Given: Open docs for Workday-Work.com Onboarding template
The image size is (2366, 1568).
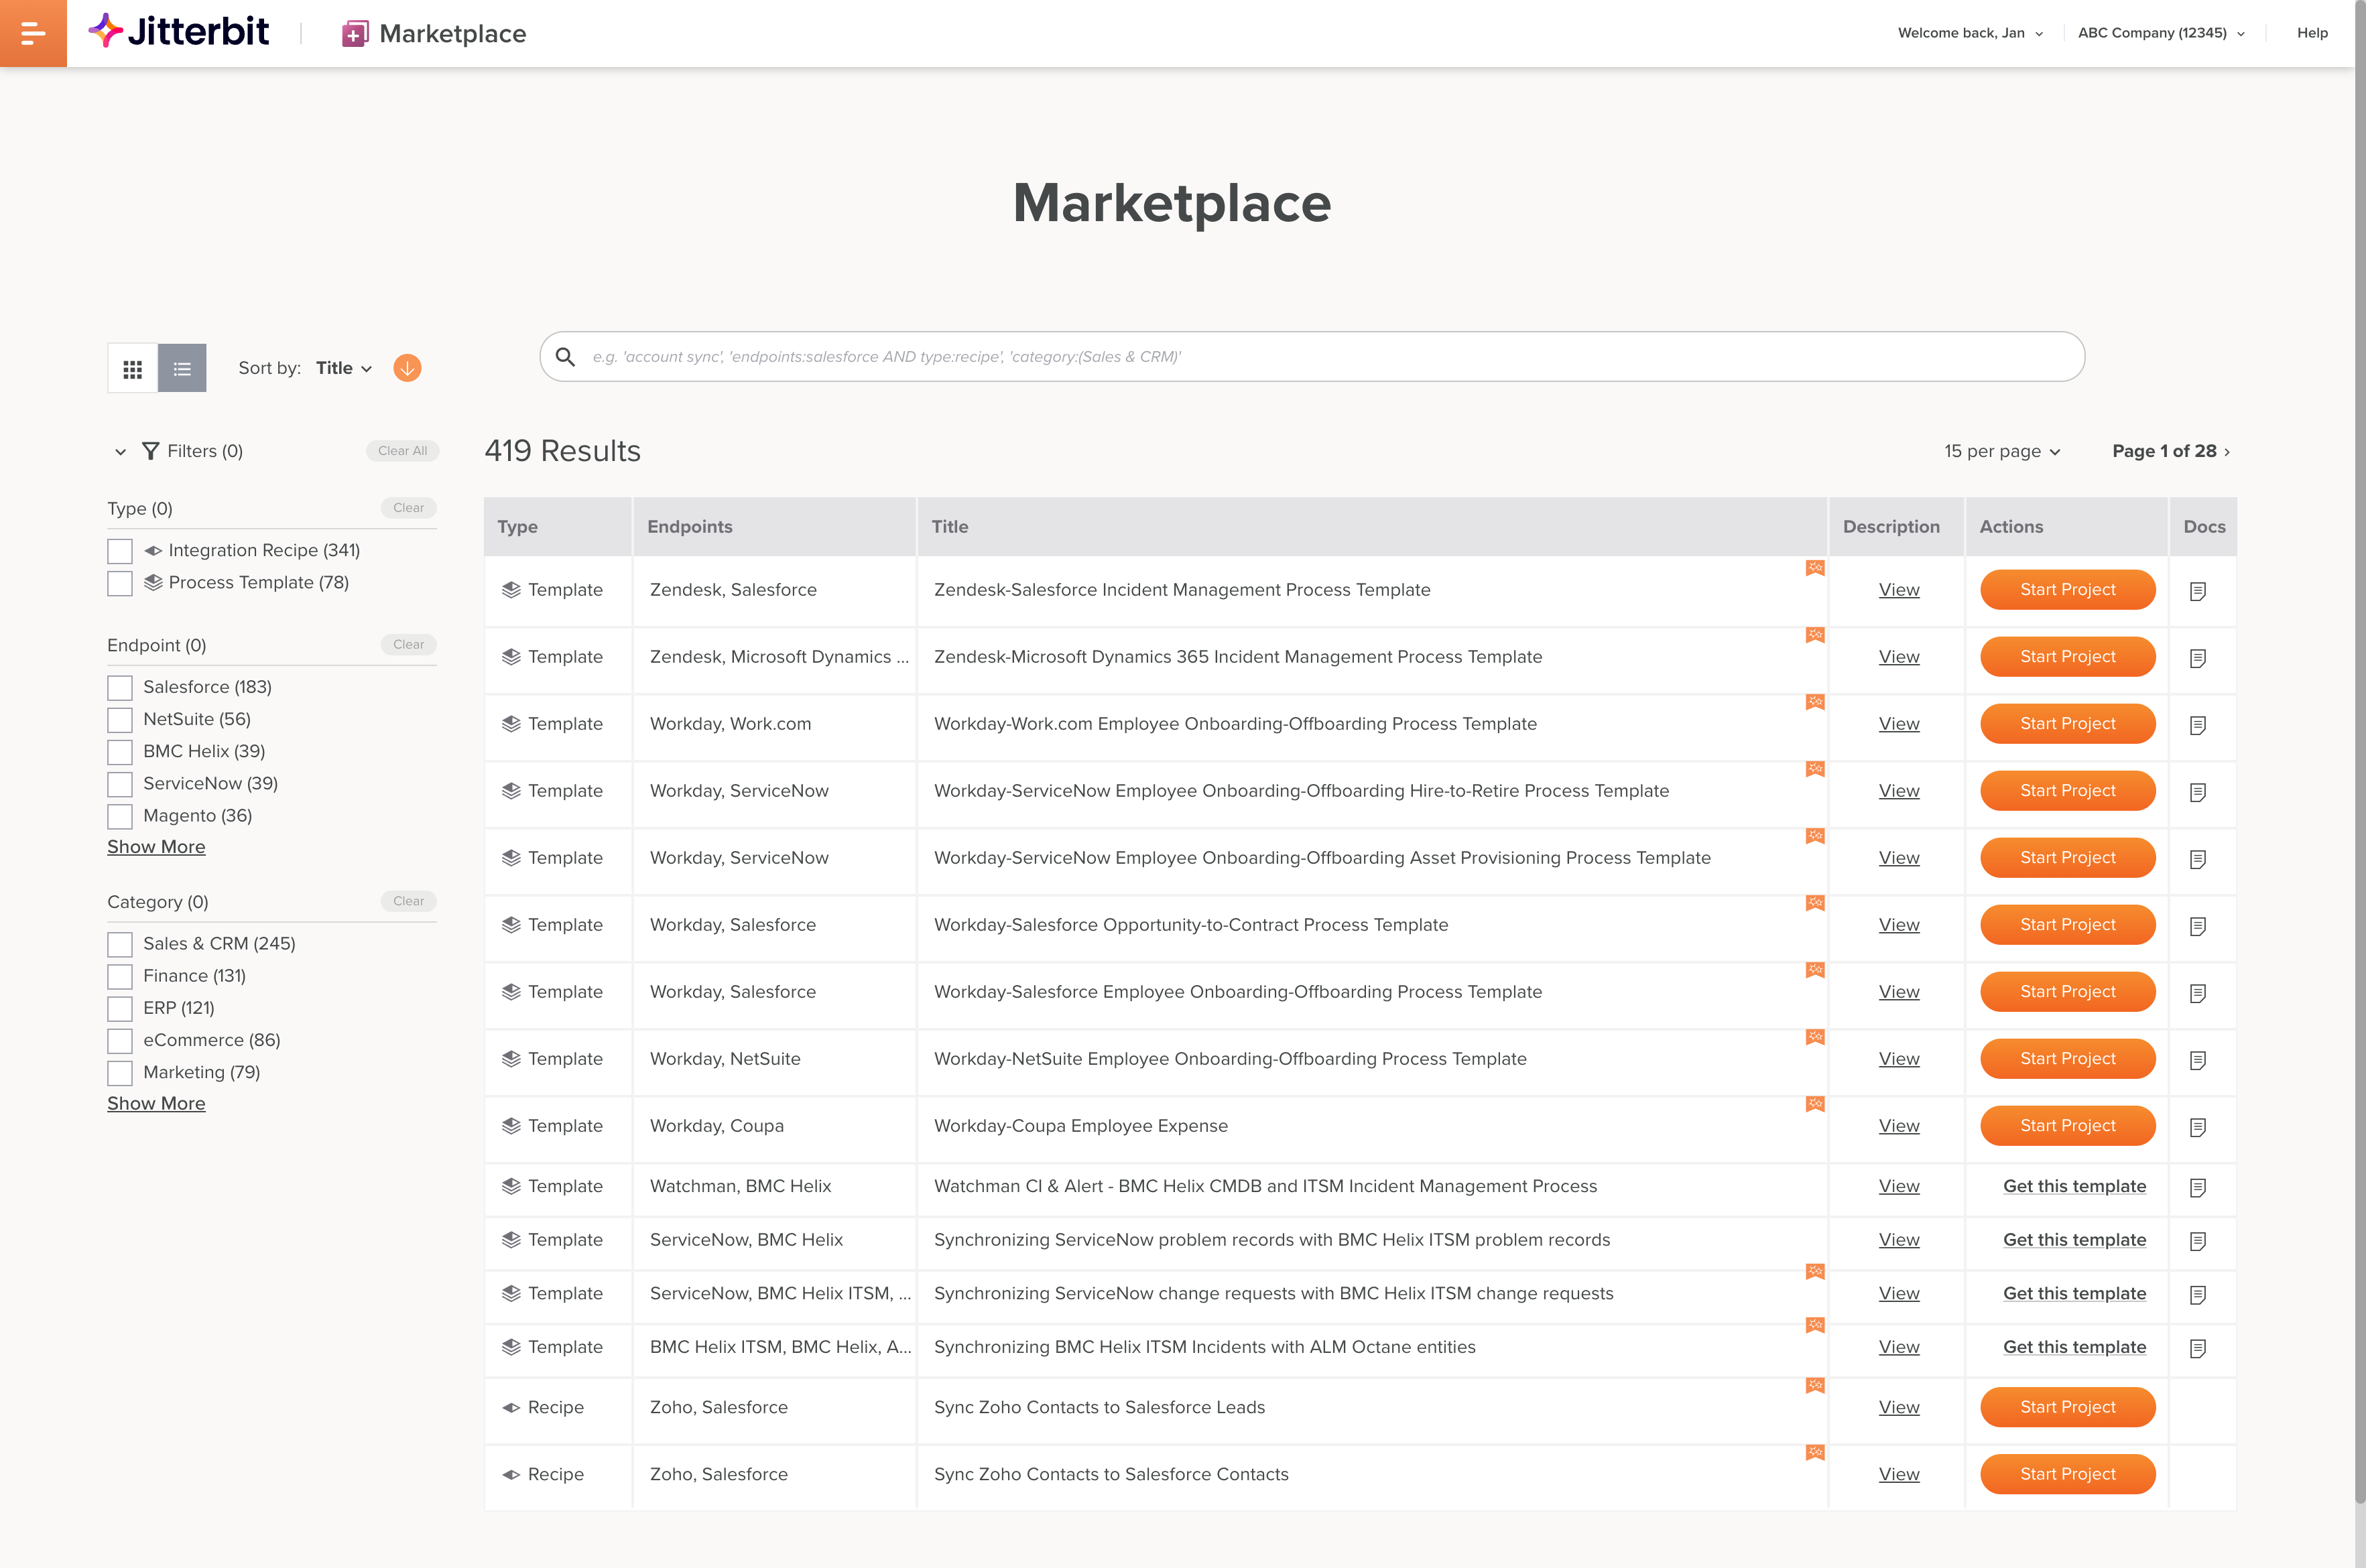Looking at the screenshot, I should coord(2198,725).
